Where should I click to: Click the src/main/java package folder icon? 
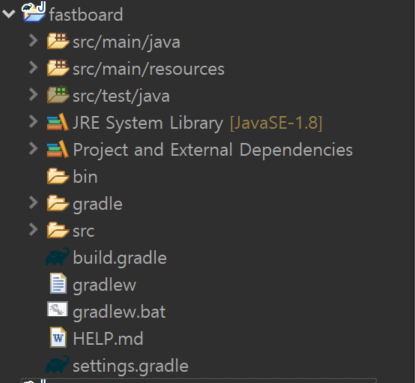(x=58, y=41)
